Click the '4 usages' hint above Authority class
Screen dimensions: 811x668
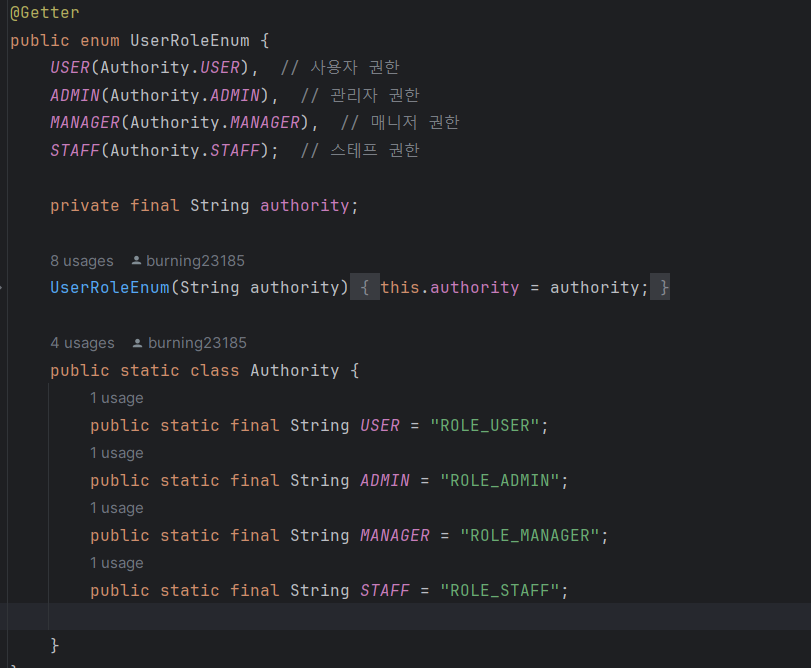tap(82, 343)
